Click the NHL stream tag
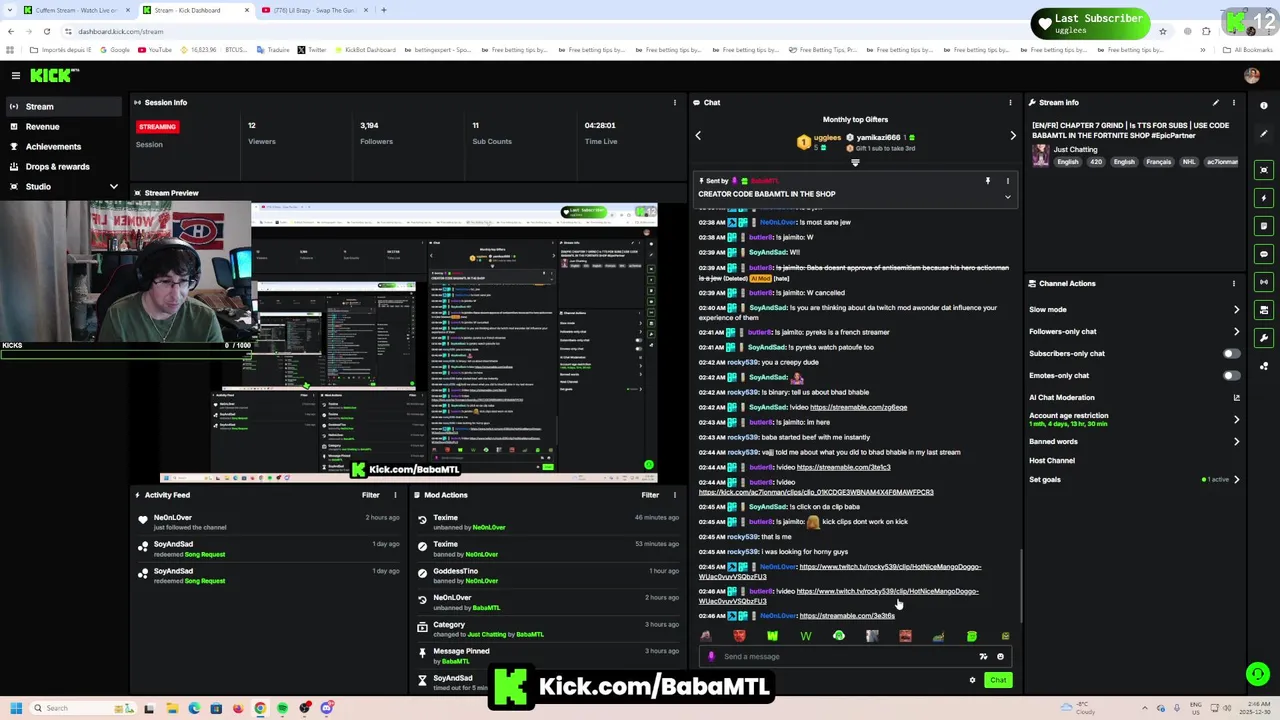This screenshot has height=720, width=1280. point(1189,162)
